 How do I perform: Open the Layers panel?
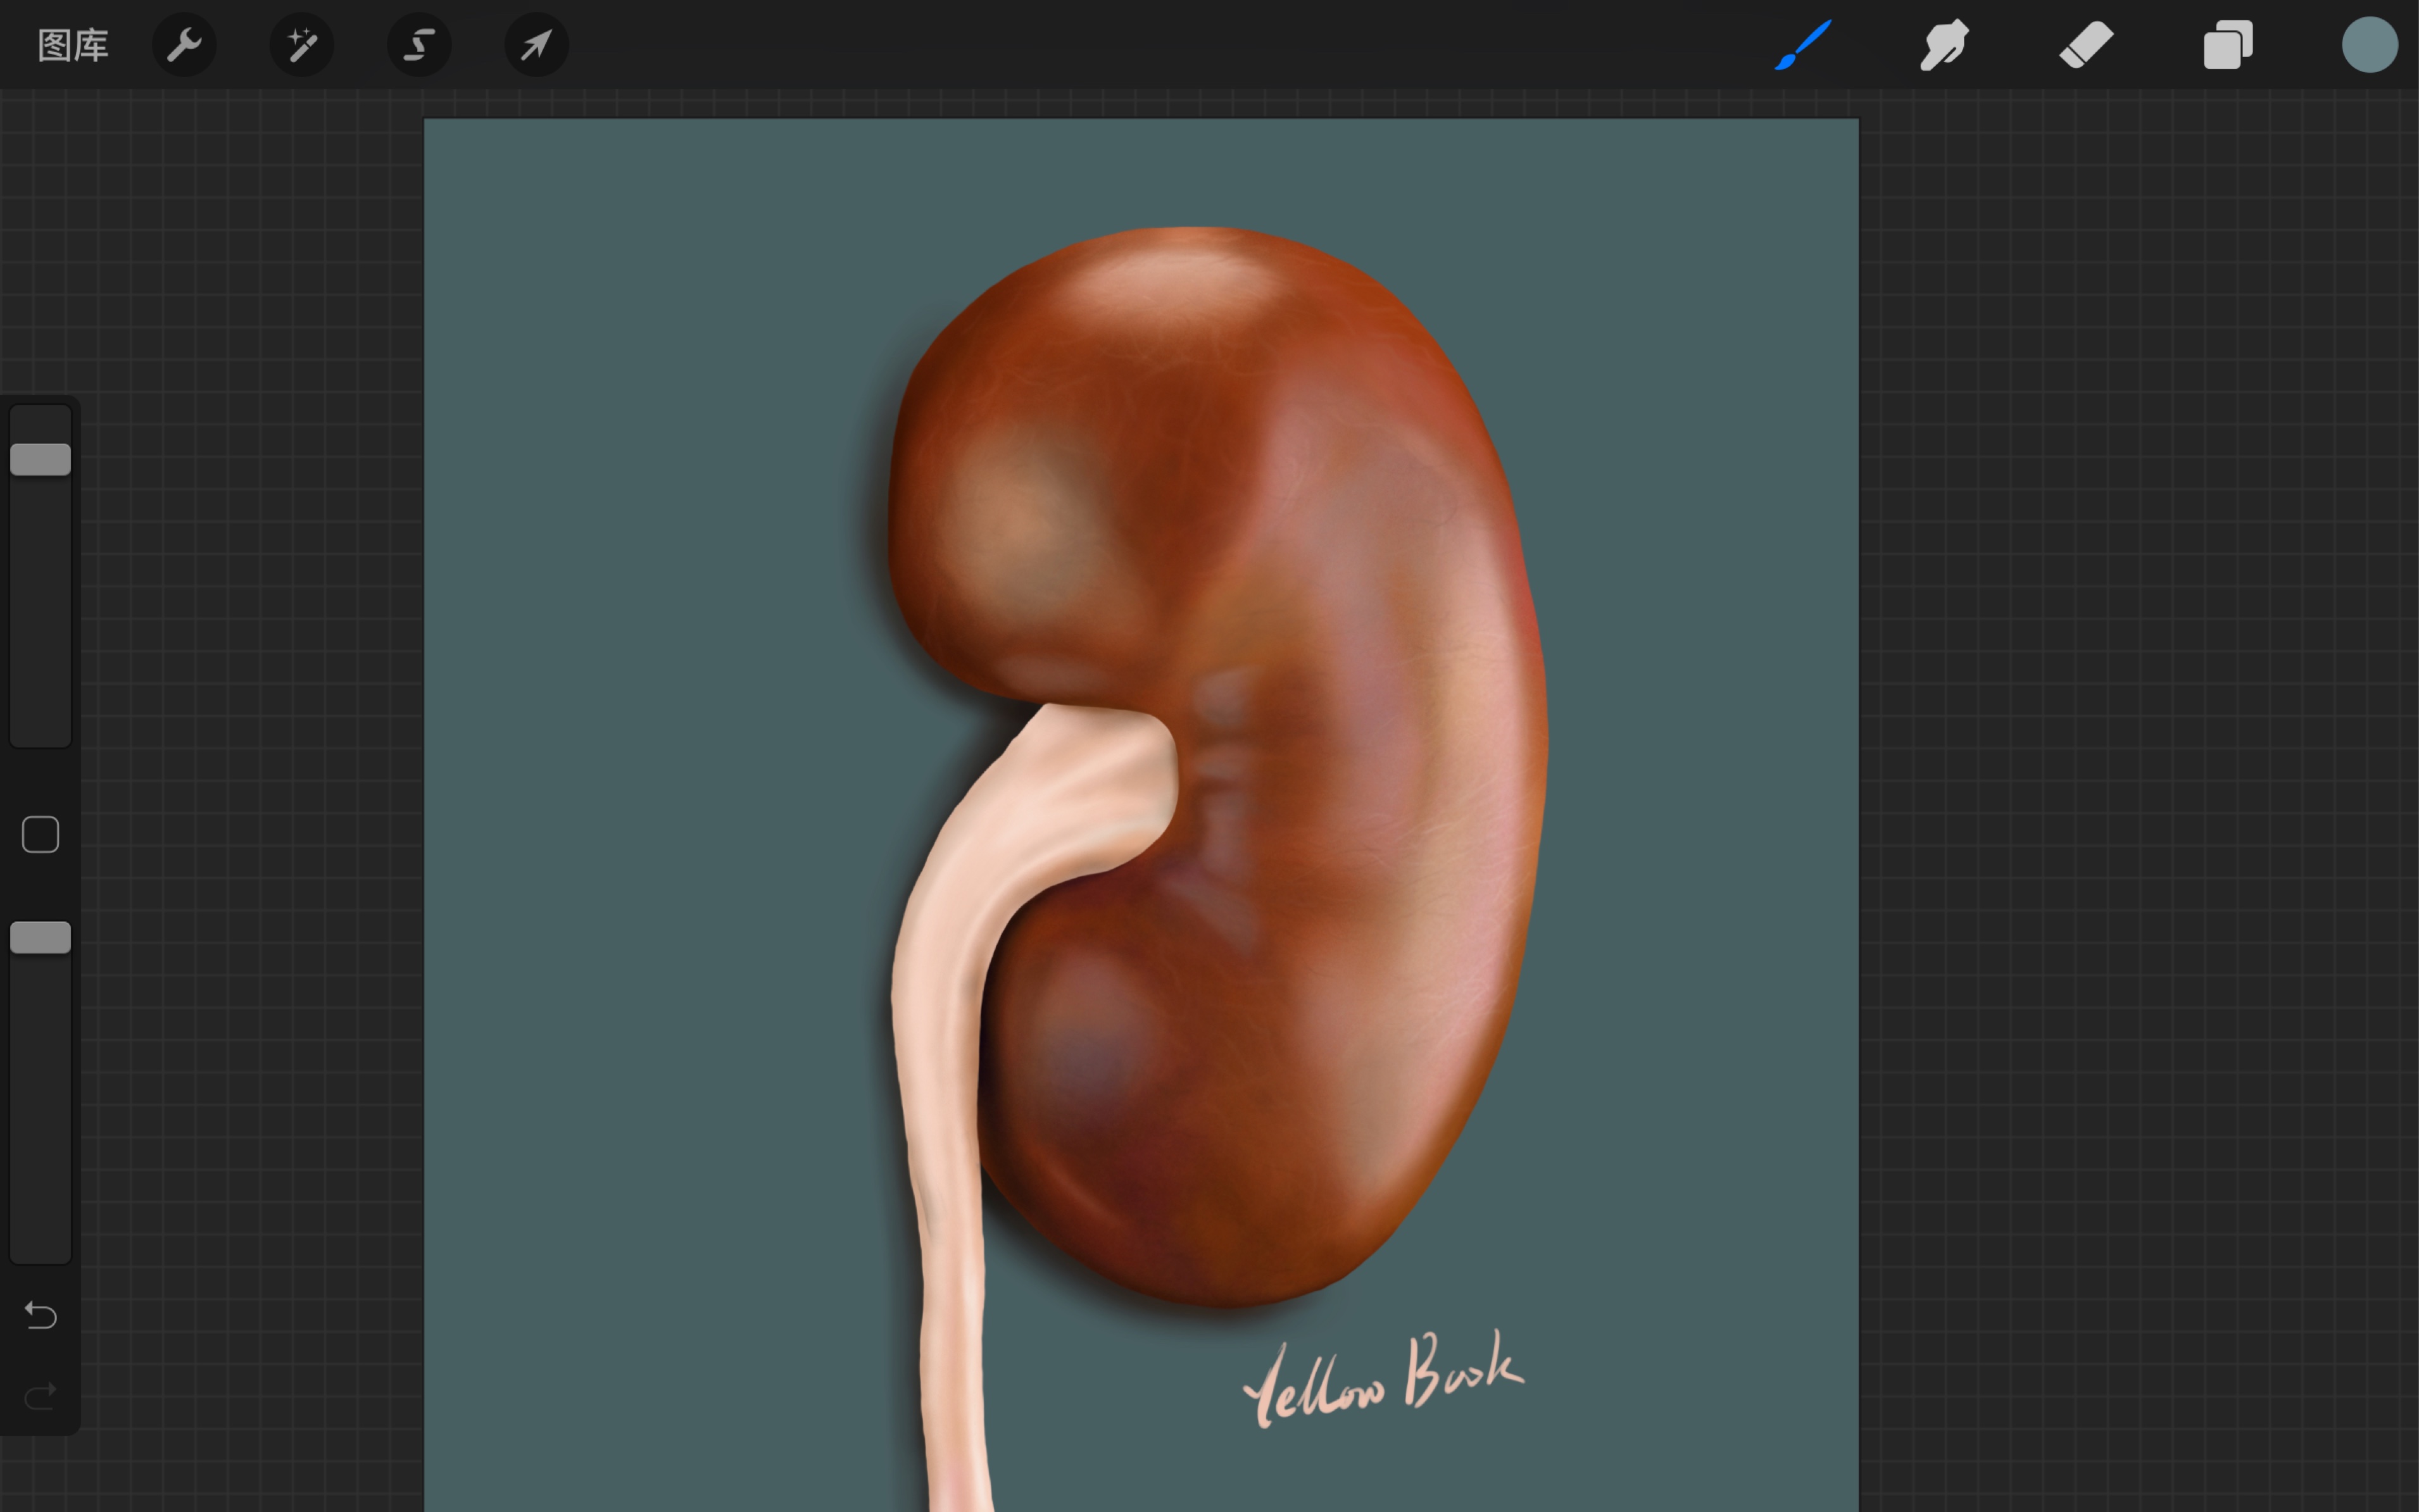[x=2228, y=45]
